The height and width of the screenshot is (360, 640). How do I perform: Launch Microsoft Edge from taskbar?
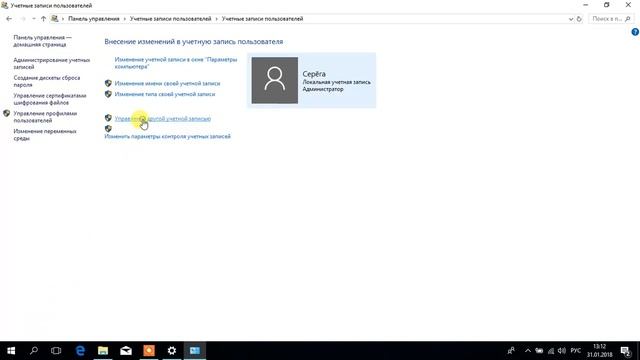tap(80, 351)
